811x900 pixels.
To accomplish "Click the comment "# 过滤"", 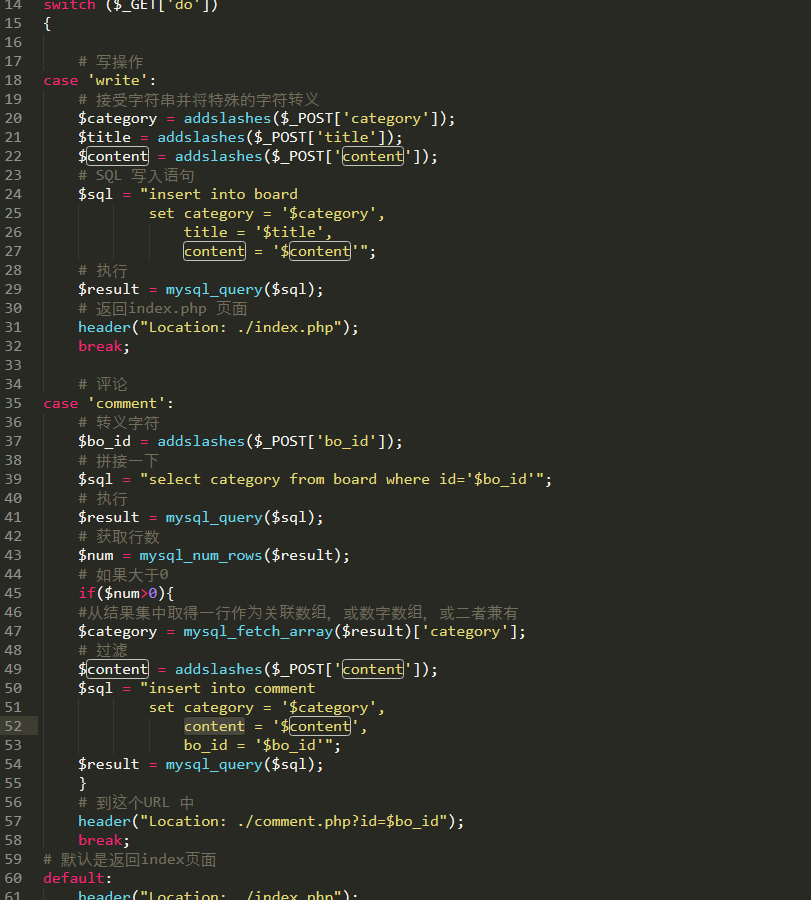I will [103, 650].
